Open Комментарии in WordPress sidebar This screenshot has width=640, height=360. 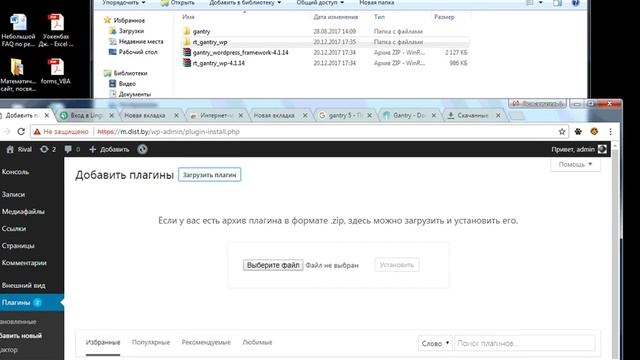[x=24, y=263]
